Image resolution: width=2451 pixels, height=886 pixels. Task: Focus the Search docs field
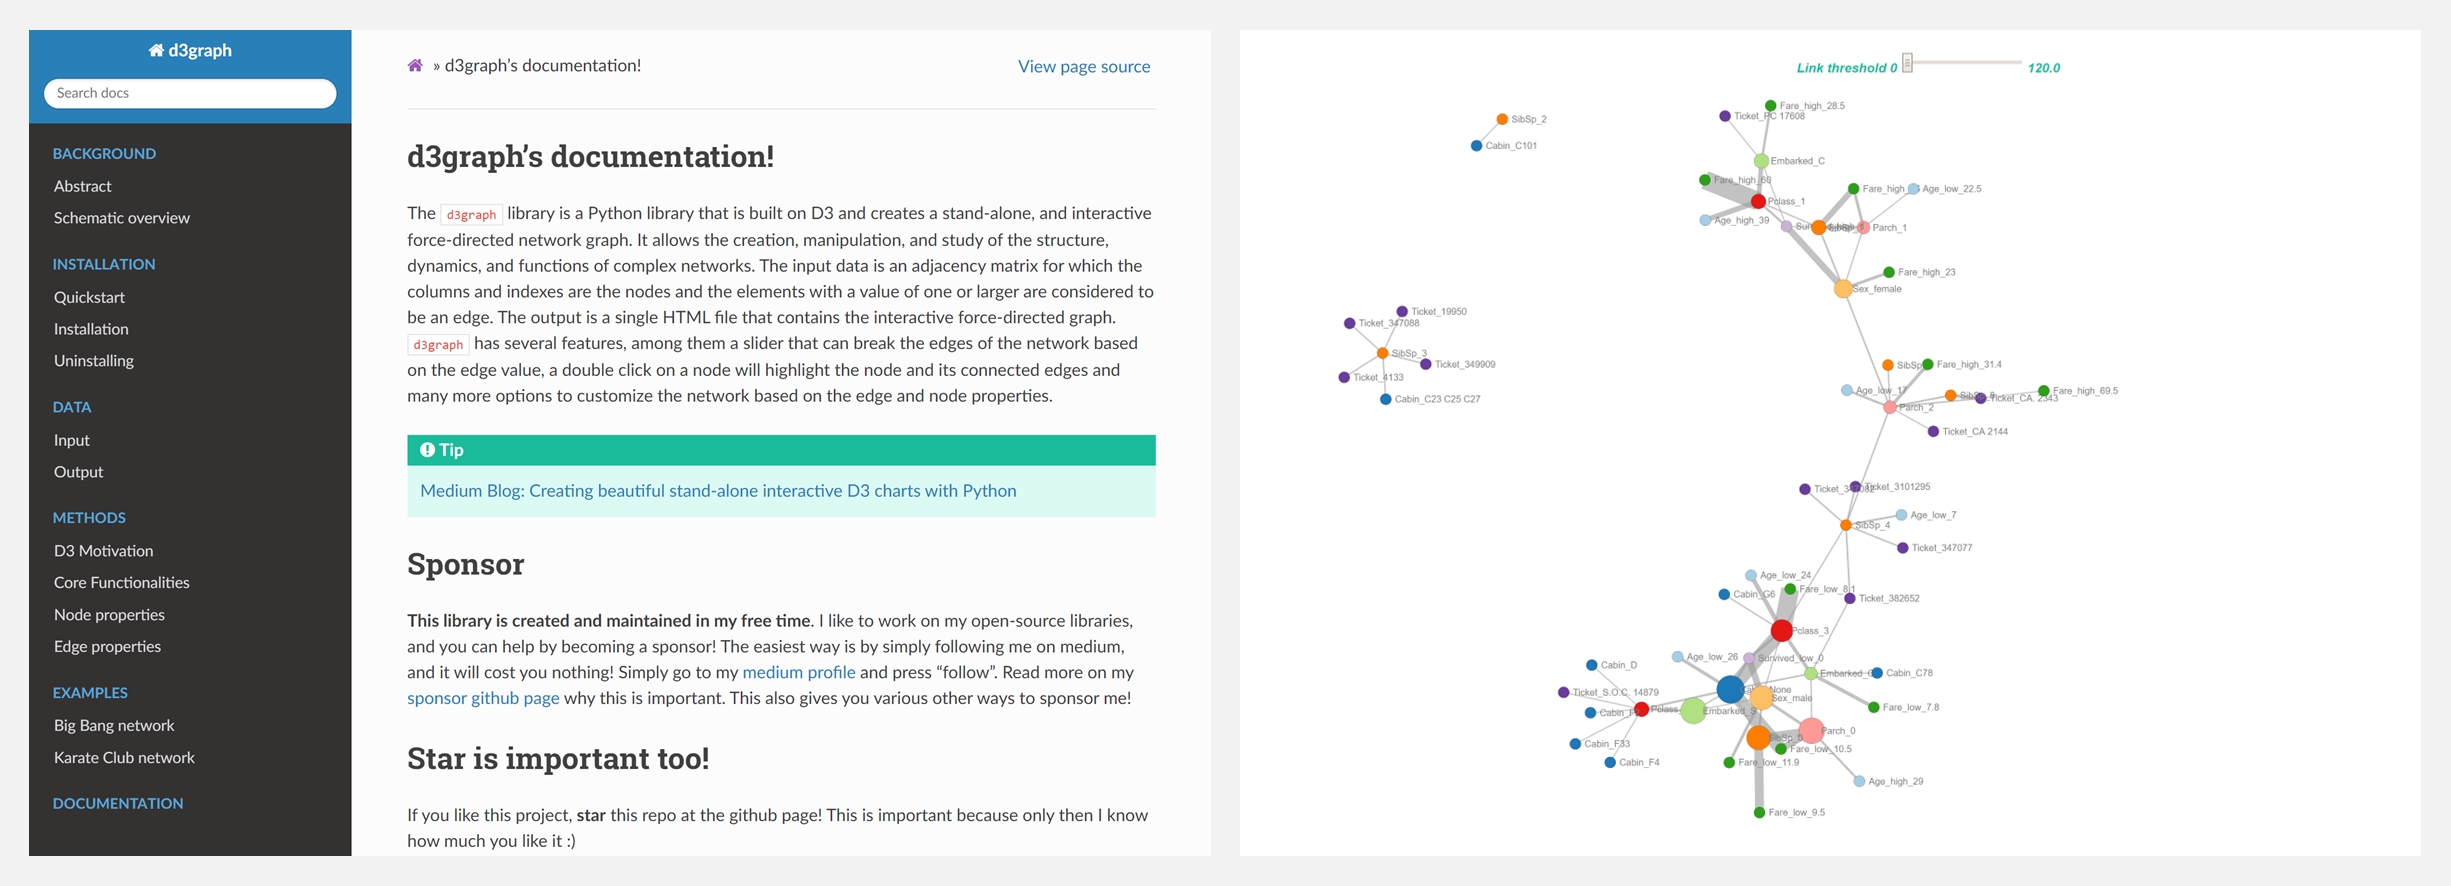[190, 93]
